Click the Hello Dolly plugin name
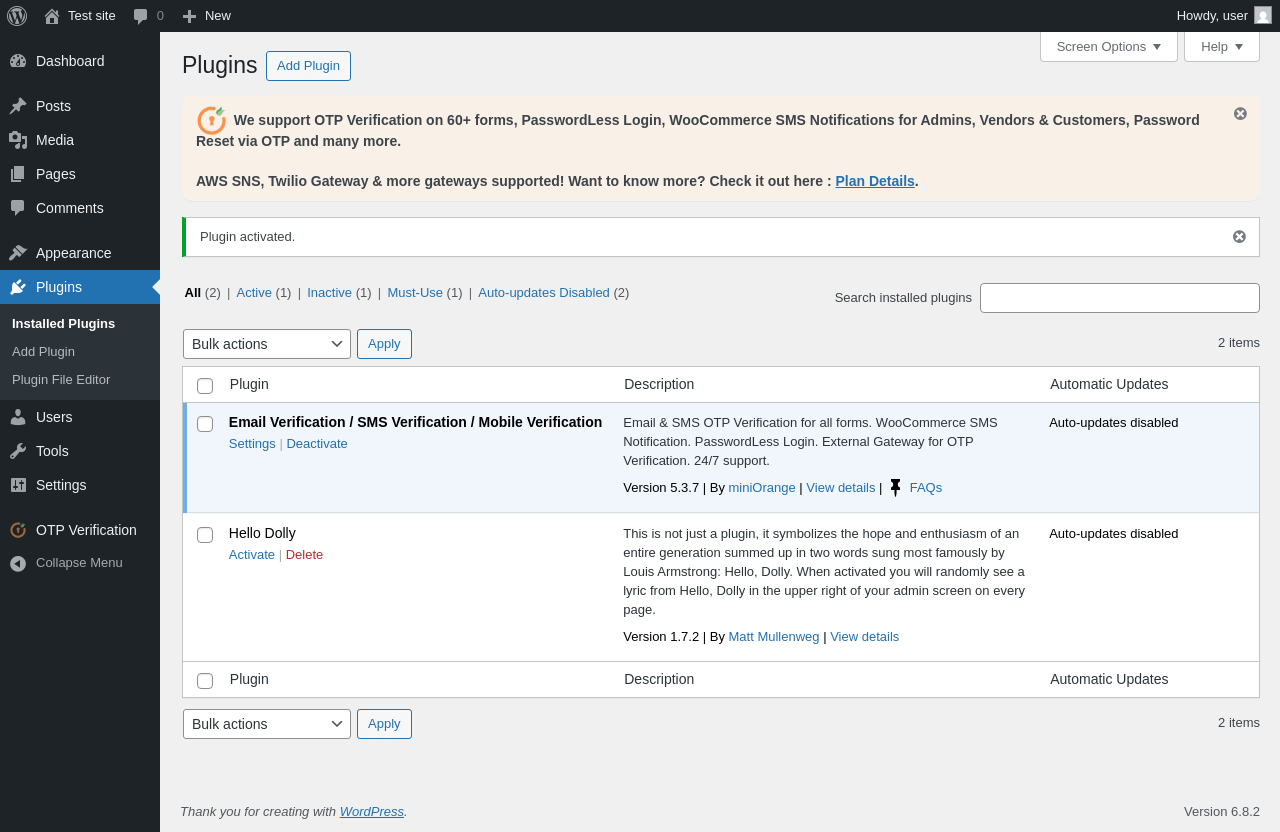 [x=262, y=534]
